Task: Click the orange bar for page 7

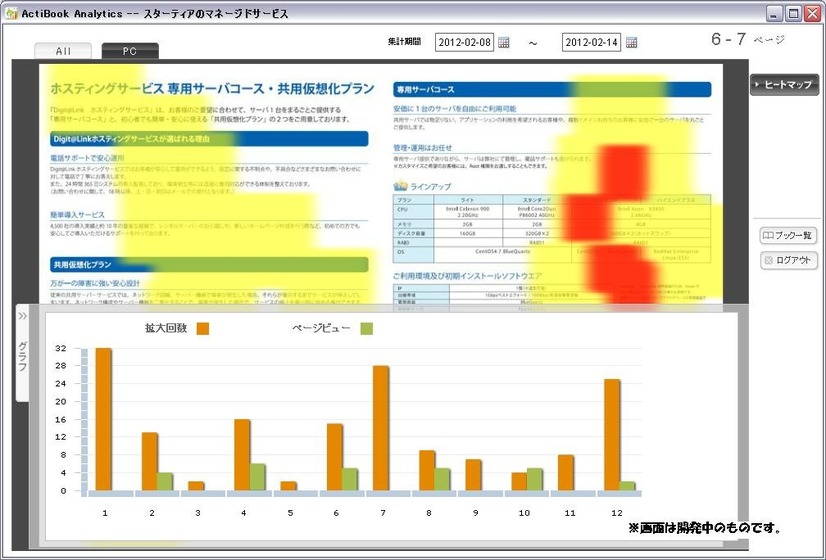Action: click(381, 428)
